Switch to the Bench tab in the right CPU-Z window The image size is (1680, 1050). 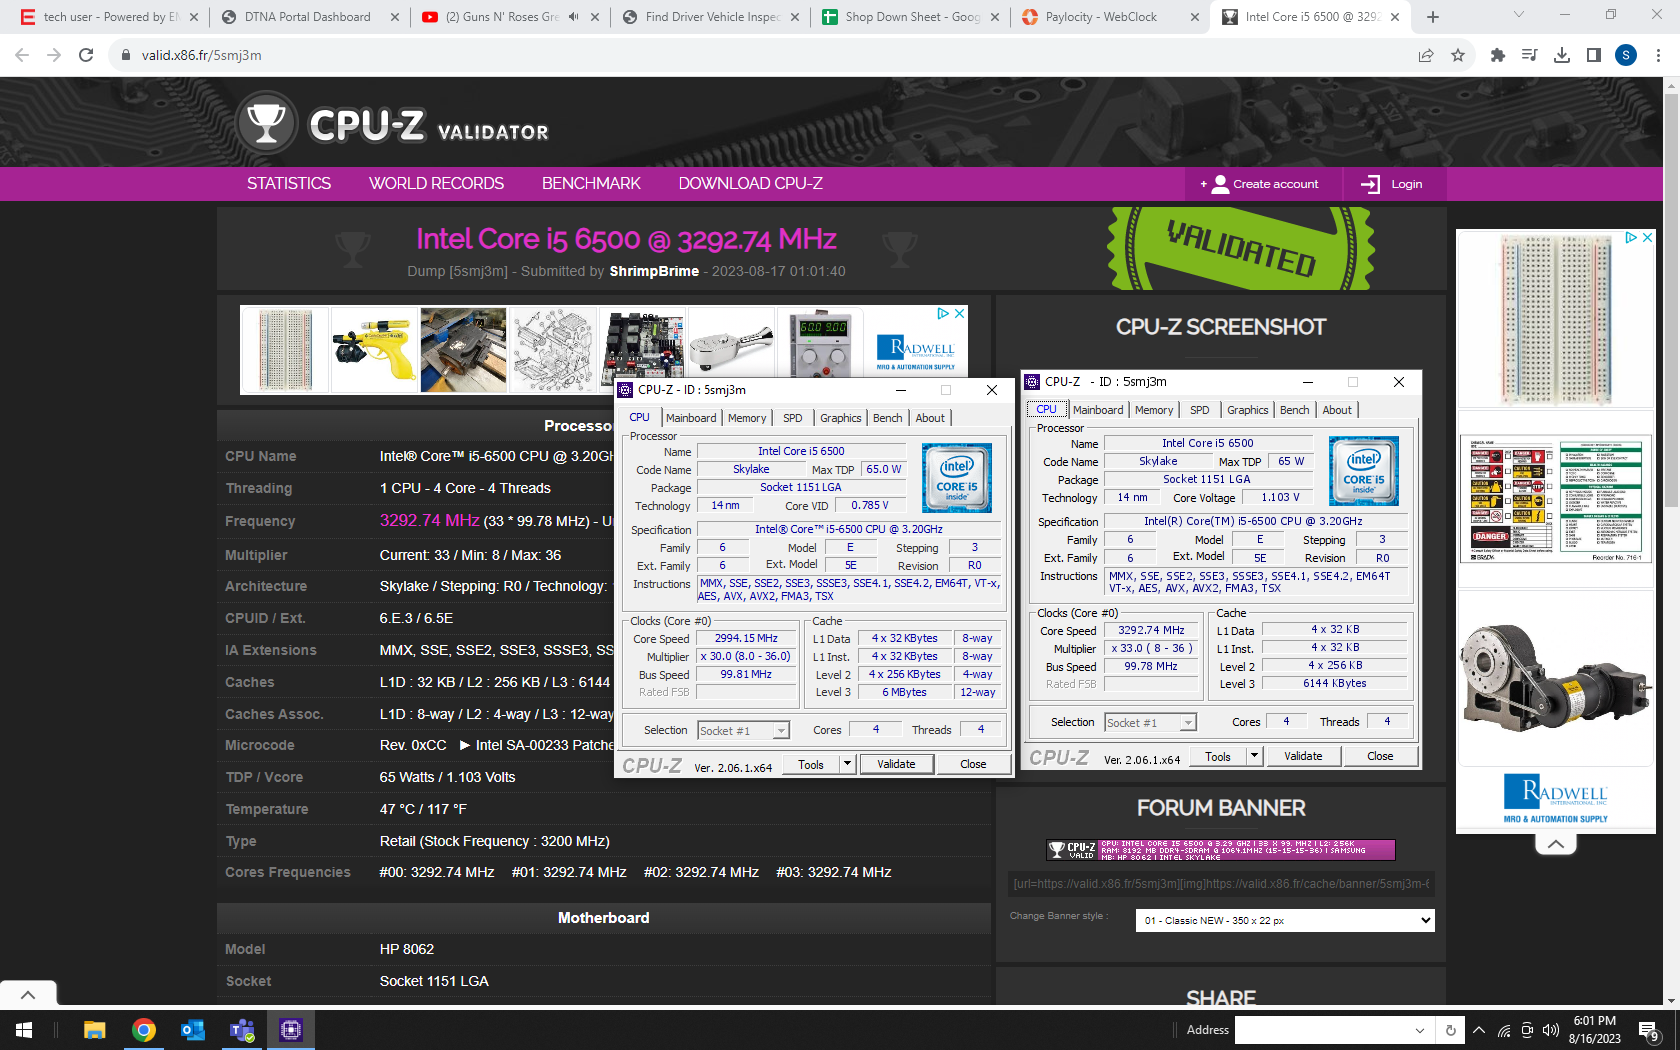click(1294, 410)
